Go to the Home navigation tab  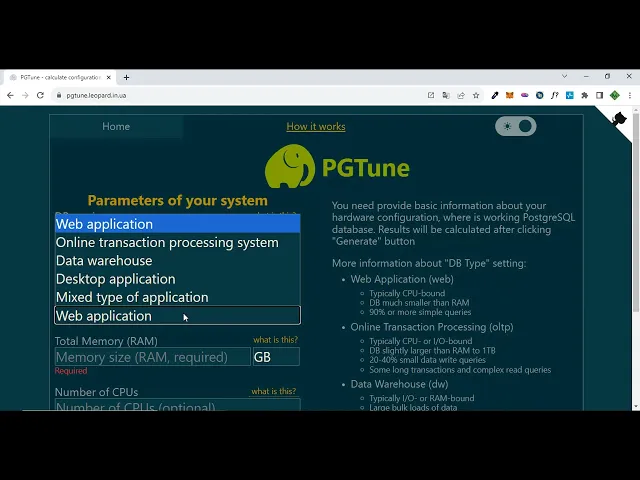pyautogui.click(x=116, y=127)
